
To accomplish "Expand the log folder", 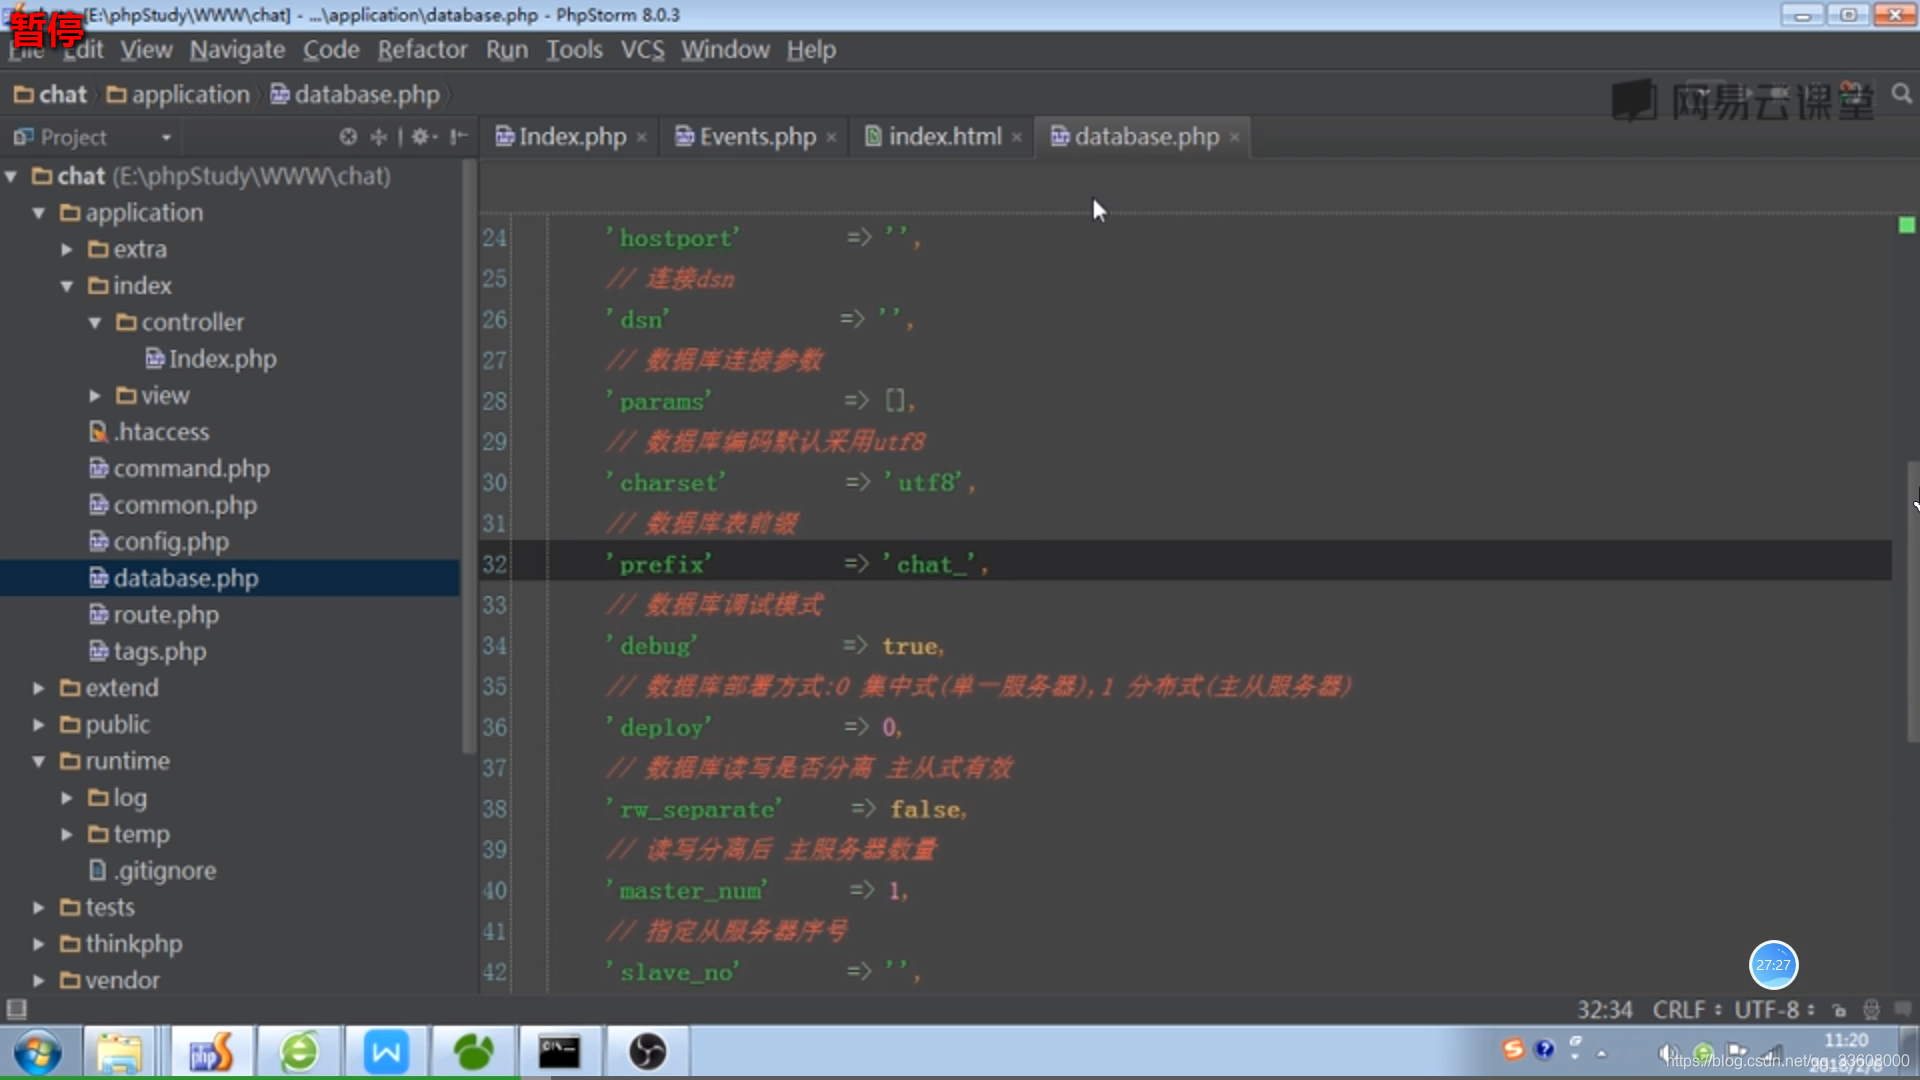I will pyautogui.click(x=67, y=798).
